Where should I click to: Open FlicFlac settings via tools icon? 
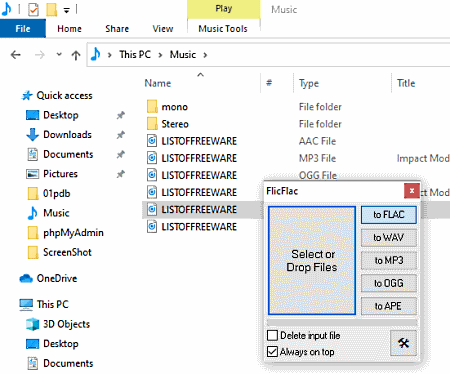point(403,343)
